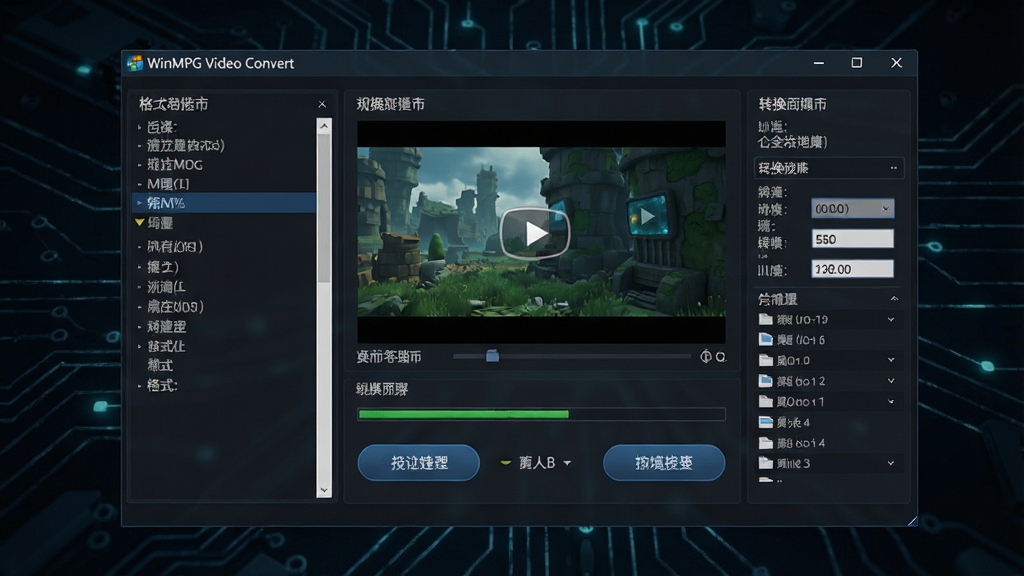Expand the highlighted M% tree row arrow
Screen dimensions: 1024x576
(139, 203)
